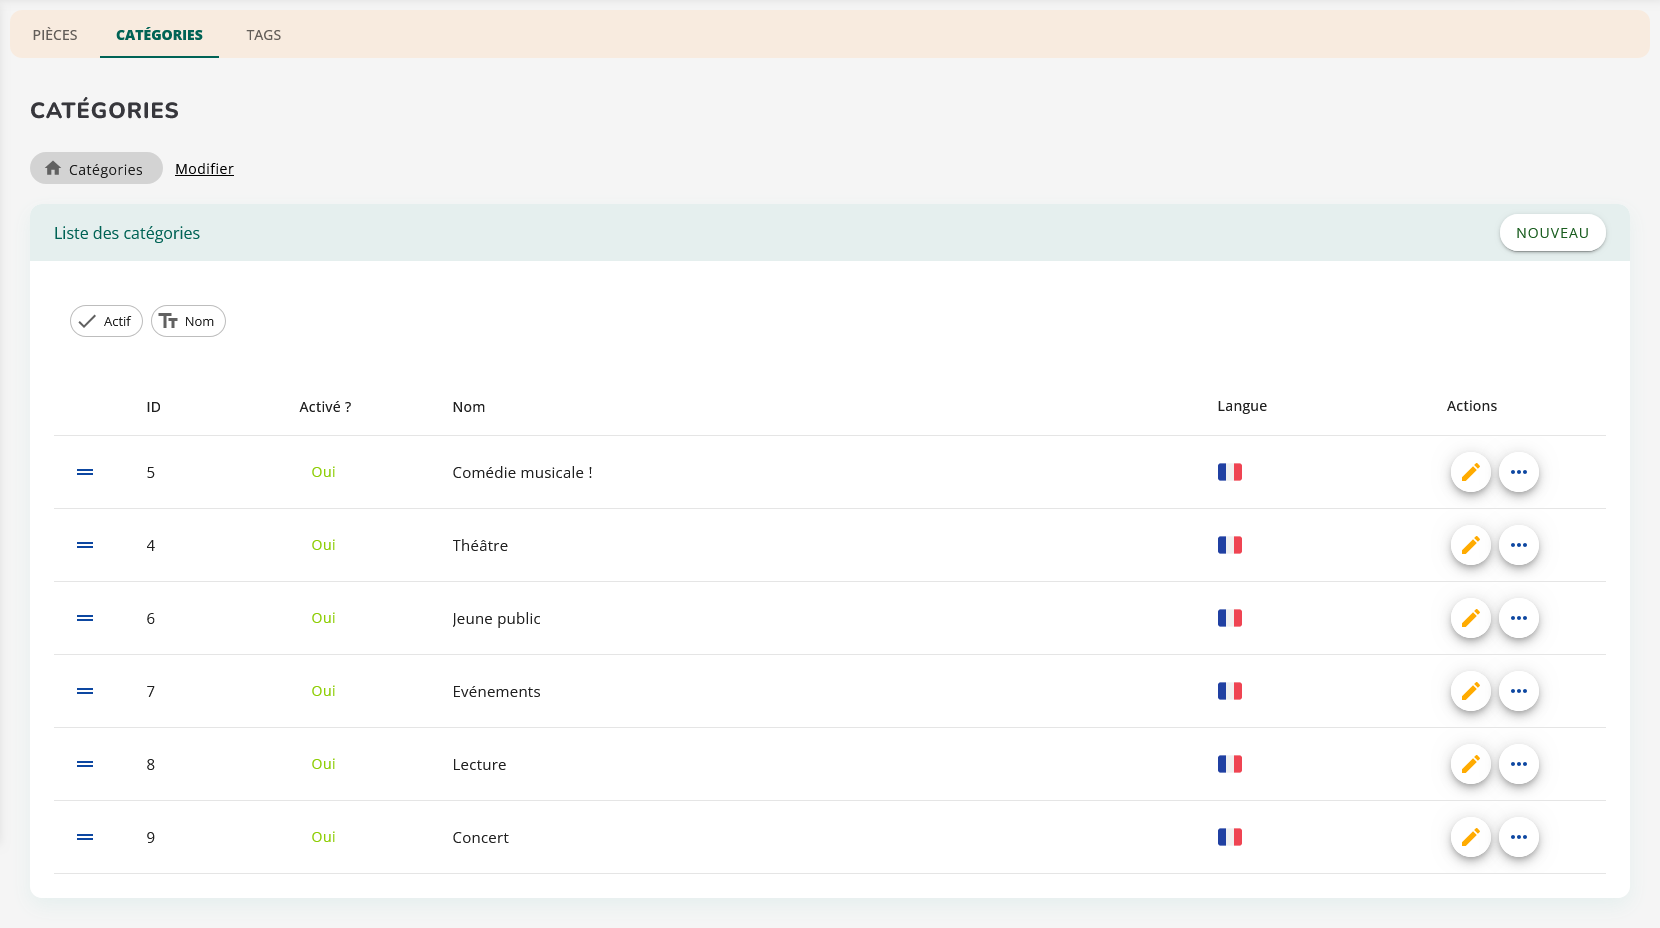1660x928 pixels.
Task: Open more options for Lecture row
Action: pyautogui.click(x=1518, y=764)
